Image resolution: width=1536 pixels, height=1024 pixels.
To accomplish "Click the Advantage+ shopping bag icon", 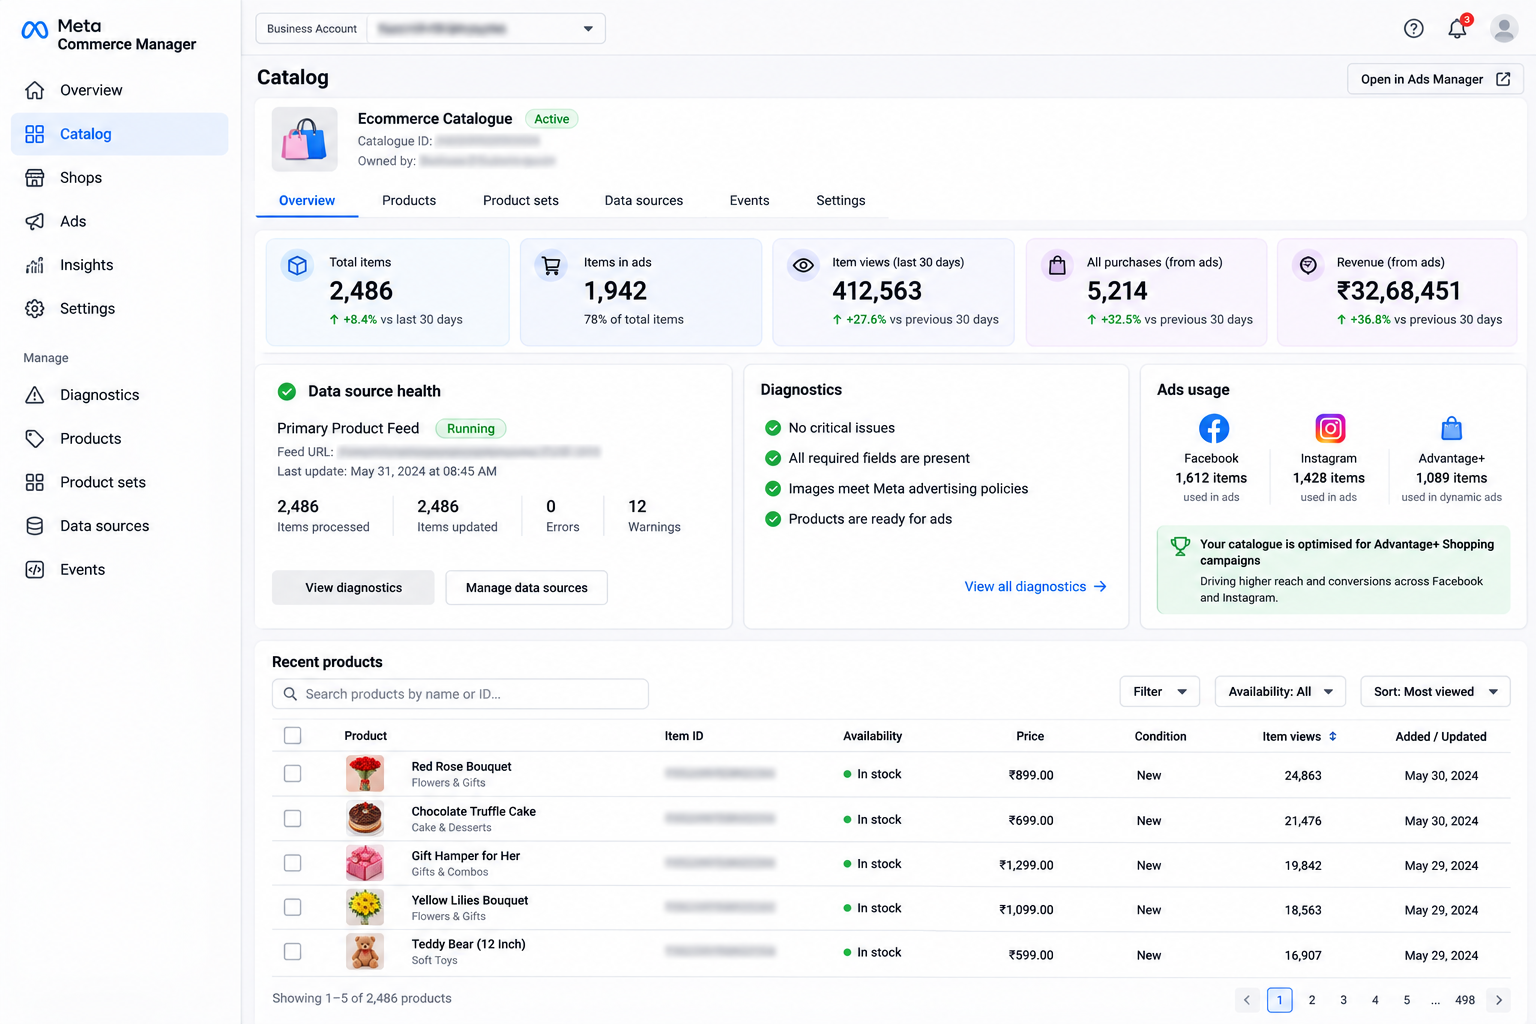I will pyautogui.click(x=1452, y=429).
